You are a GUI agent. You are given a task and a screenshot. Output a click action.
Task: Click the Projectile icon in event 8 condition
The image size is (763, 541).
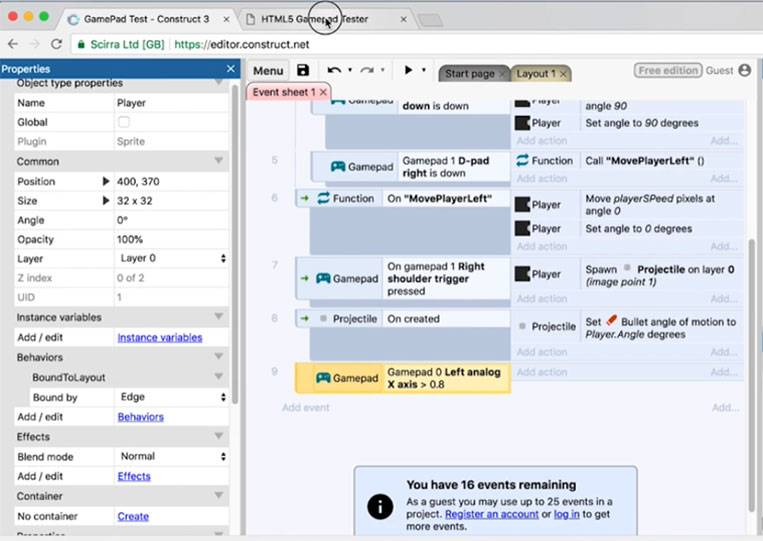pos(323,319)
